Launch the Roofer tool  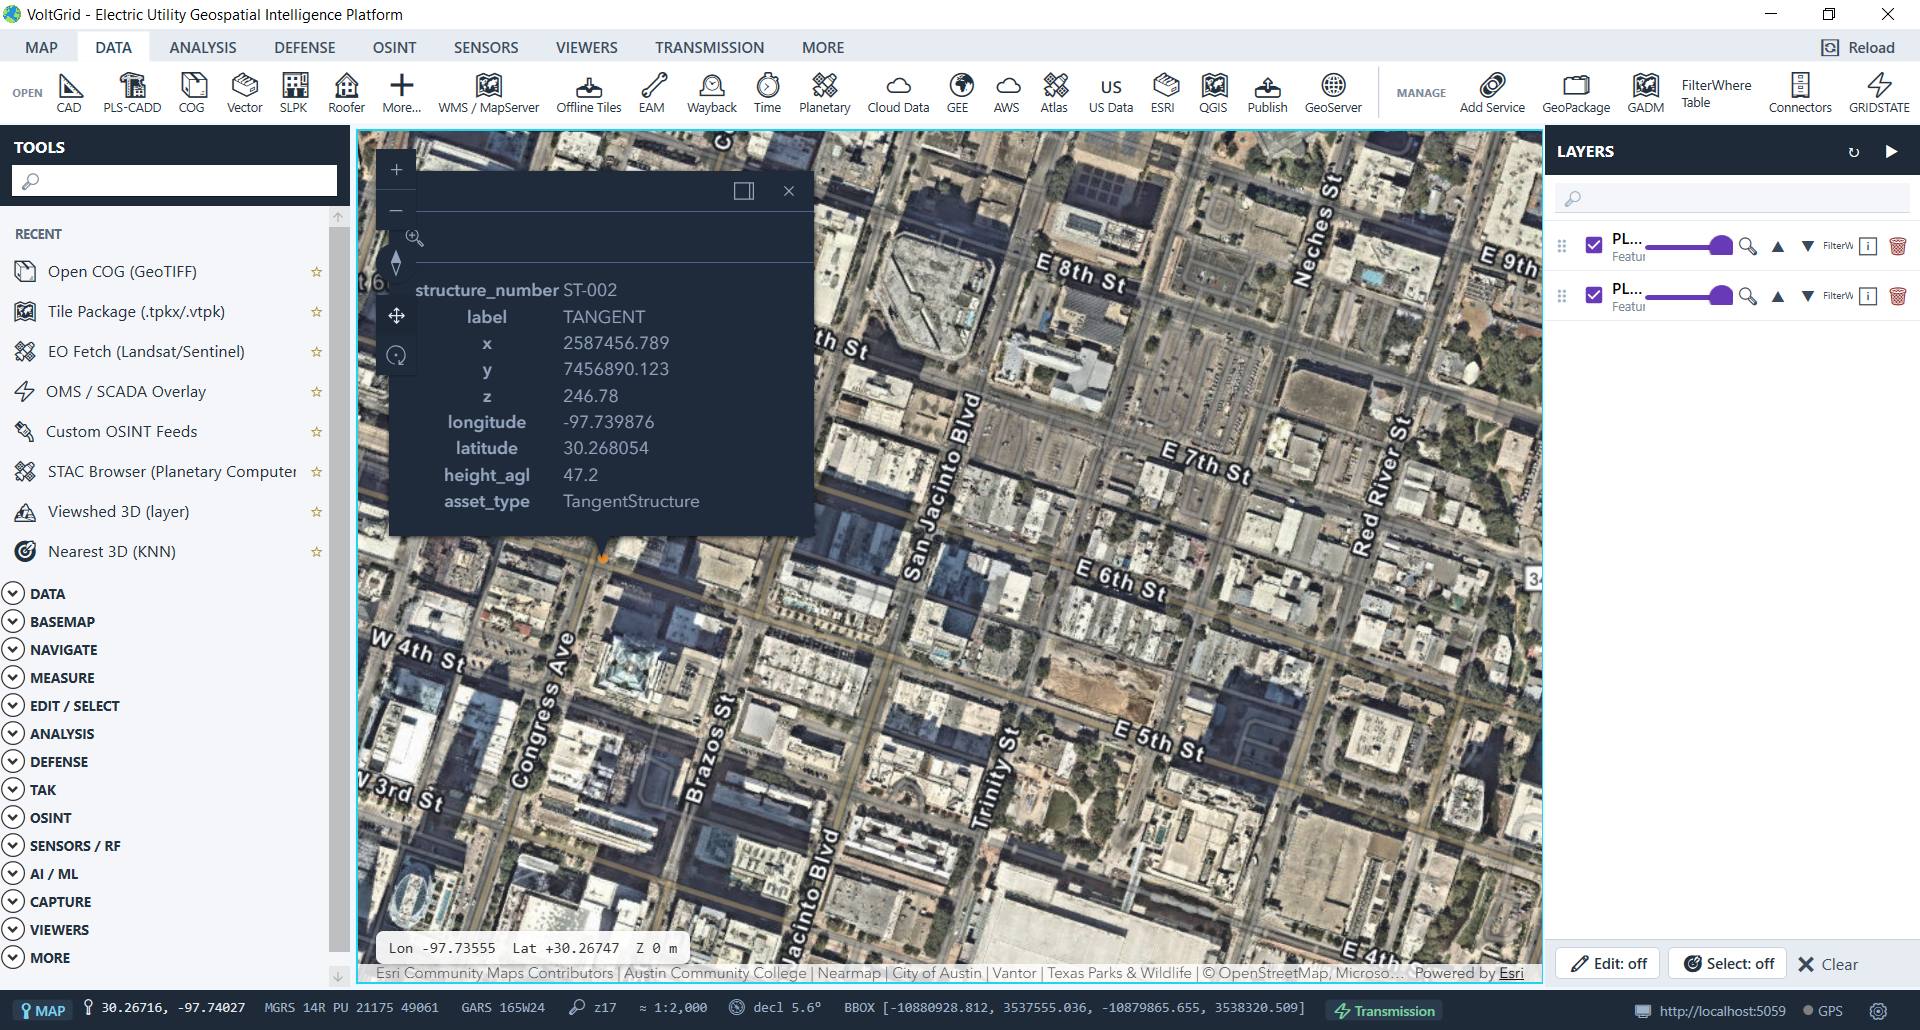click(347, 93)
